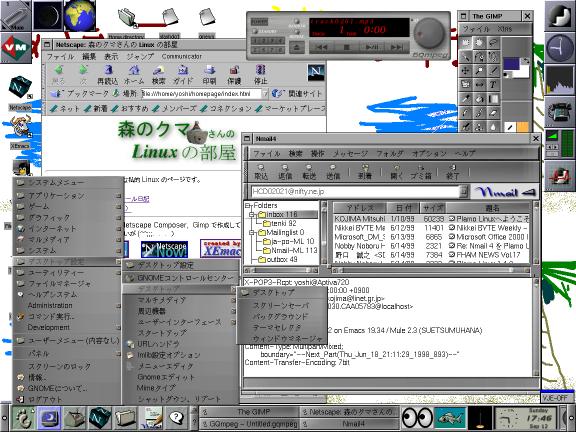The width and height of the screenshot is (576, 432).
Task: Select the rectangular selection tool in GIMP
Action: pyautogui.click(x=465, y=43)
